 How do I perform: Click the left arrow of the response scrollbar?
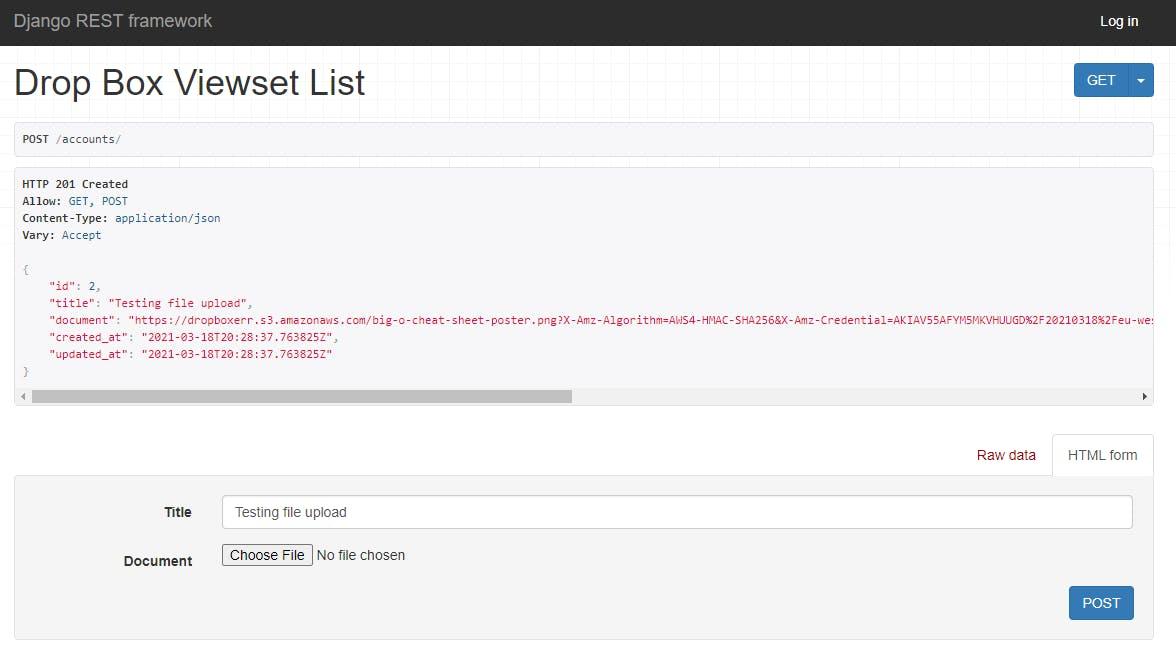point(22,396)
